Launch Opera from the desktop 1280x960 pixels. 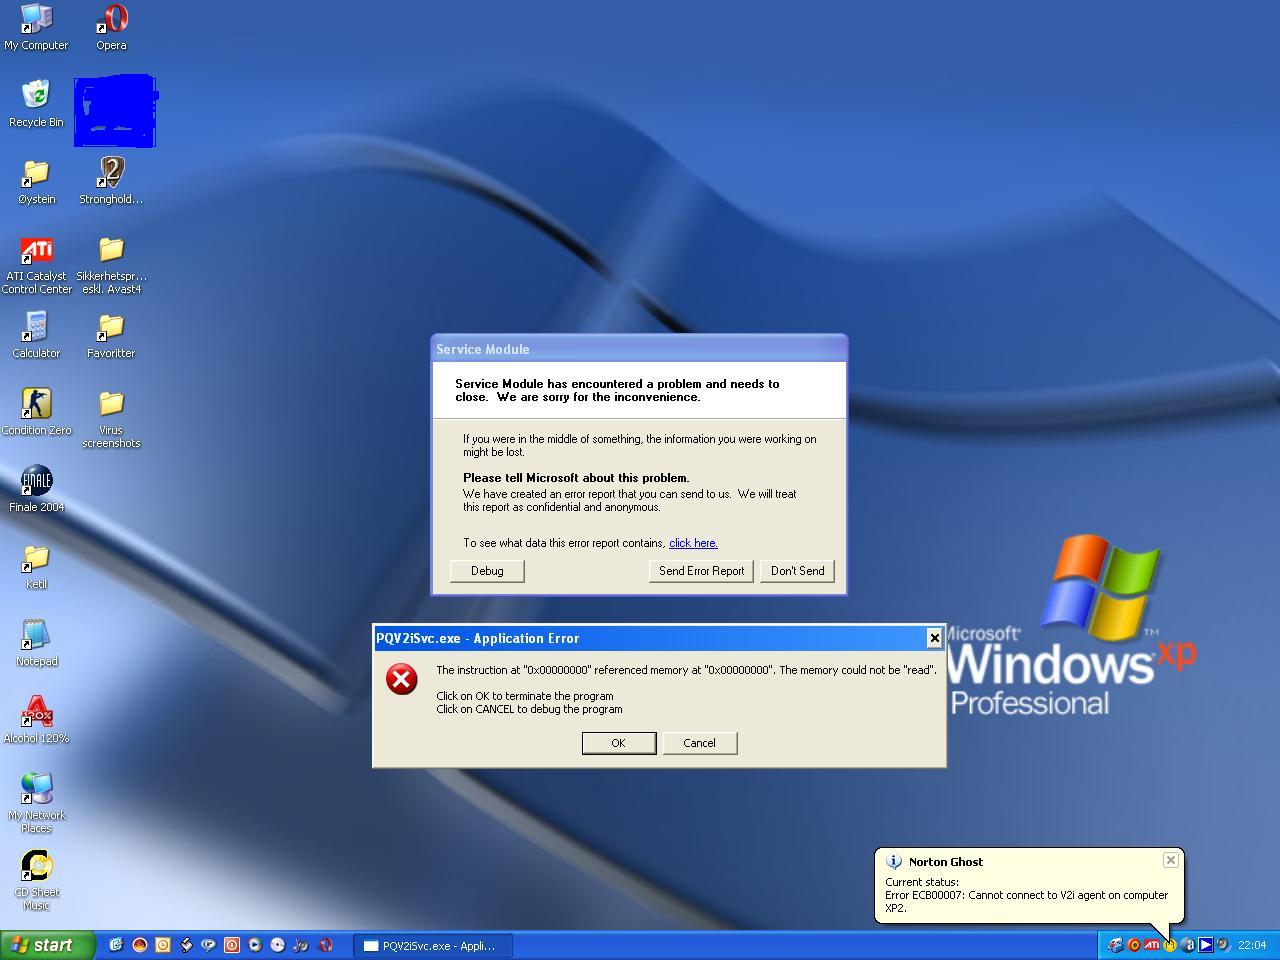111,26
